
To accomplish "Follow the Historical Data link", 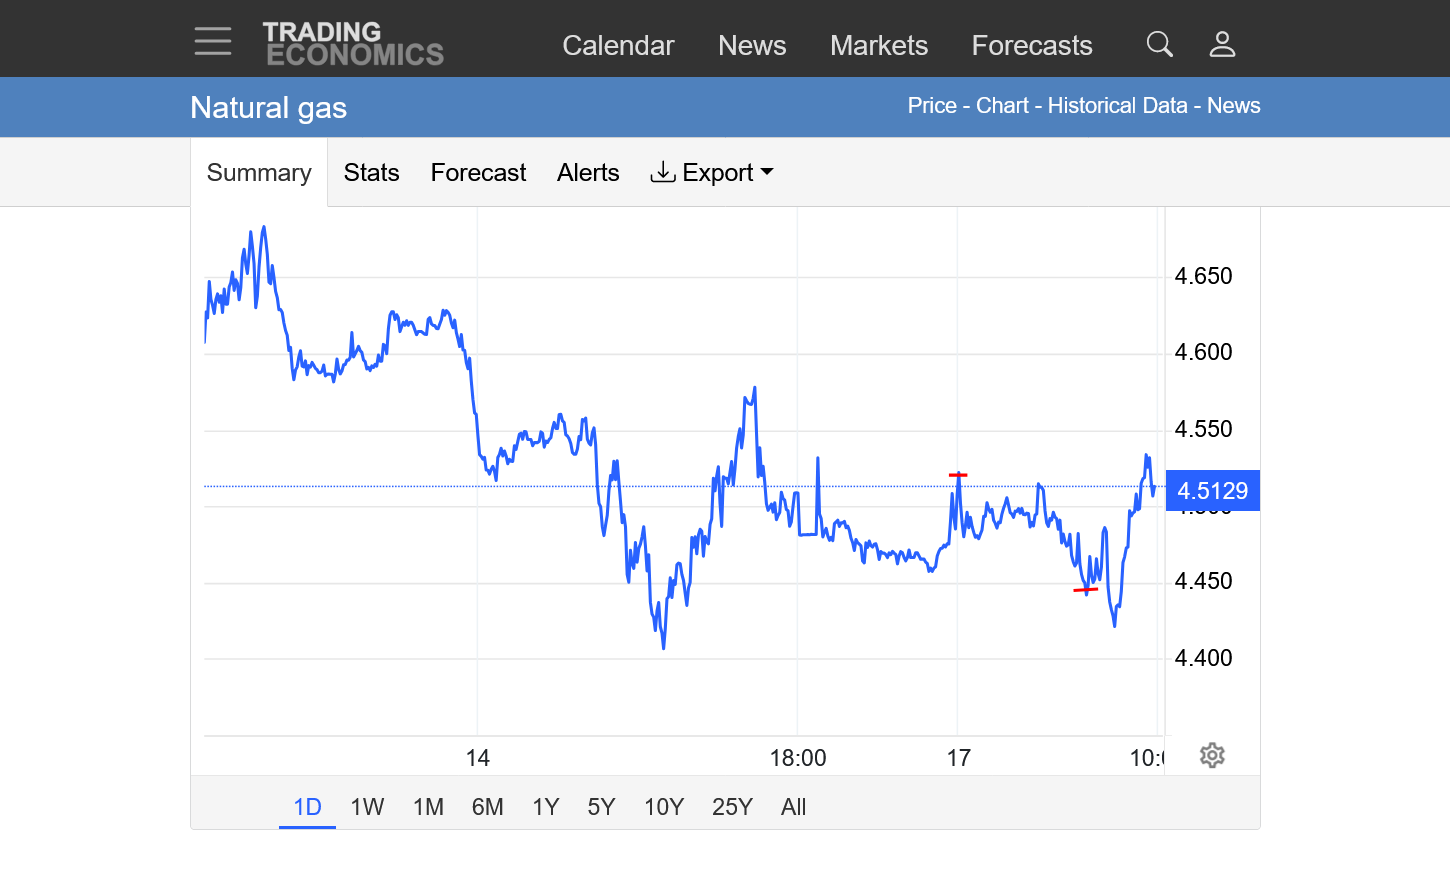I will click(x=1117, y=106).
